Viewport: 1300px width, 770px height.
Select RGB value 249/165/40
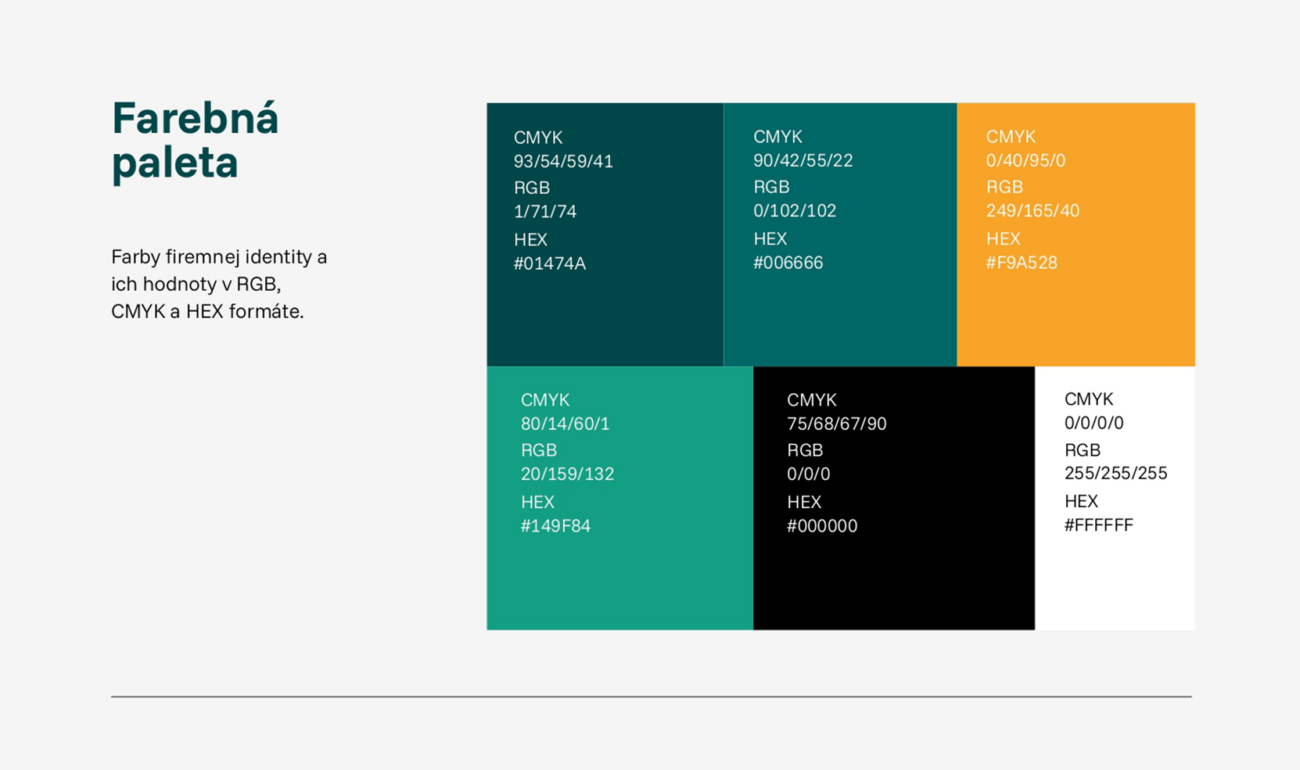[1033, 211]
